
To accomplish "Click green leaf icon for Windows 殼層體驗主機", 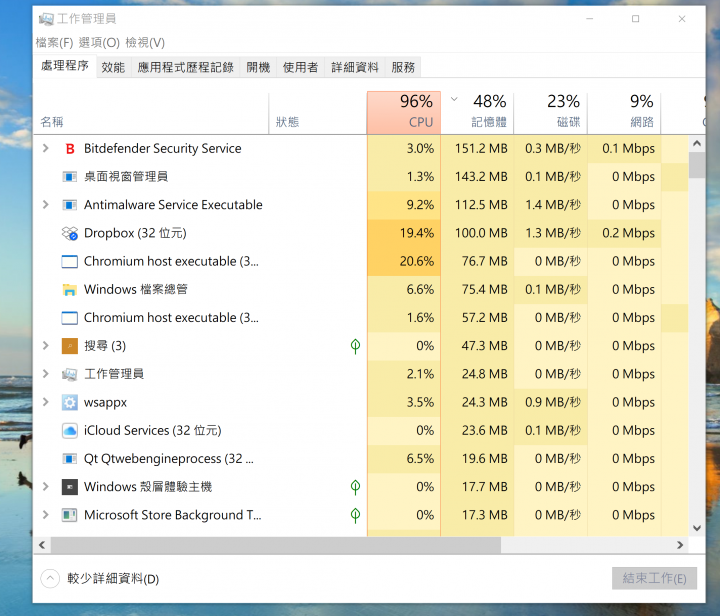I will tap(355, 487).
